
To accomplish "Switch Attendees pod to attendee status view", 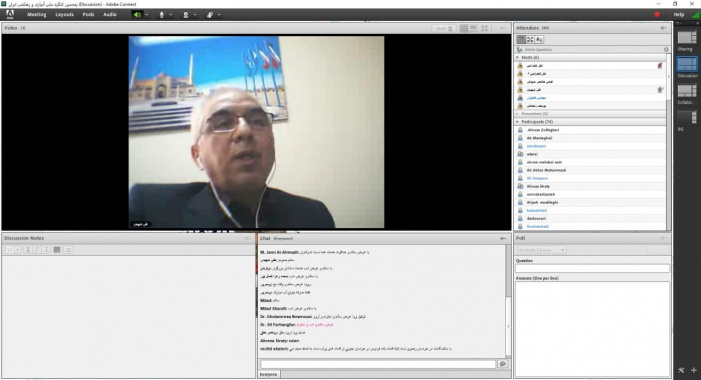I will [539, 39].
